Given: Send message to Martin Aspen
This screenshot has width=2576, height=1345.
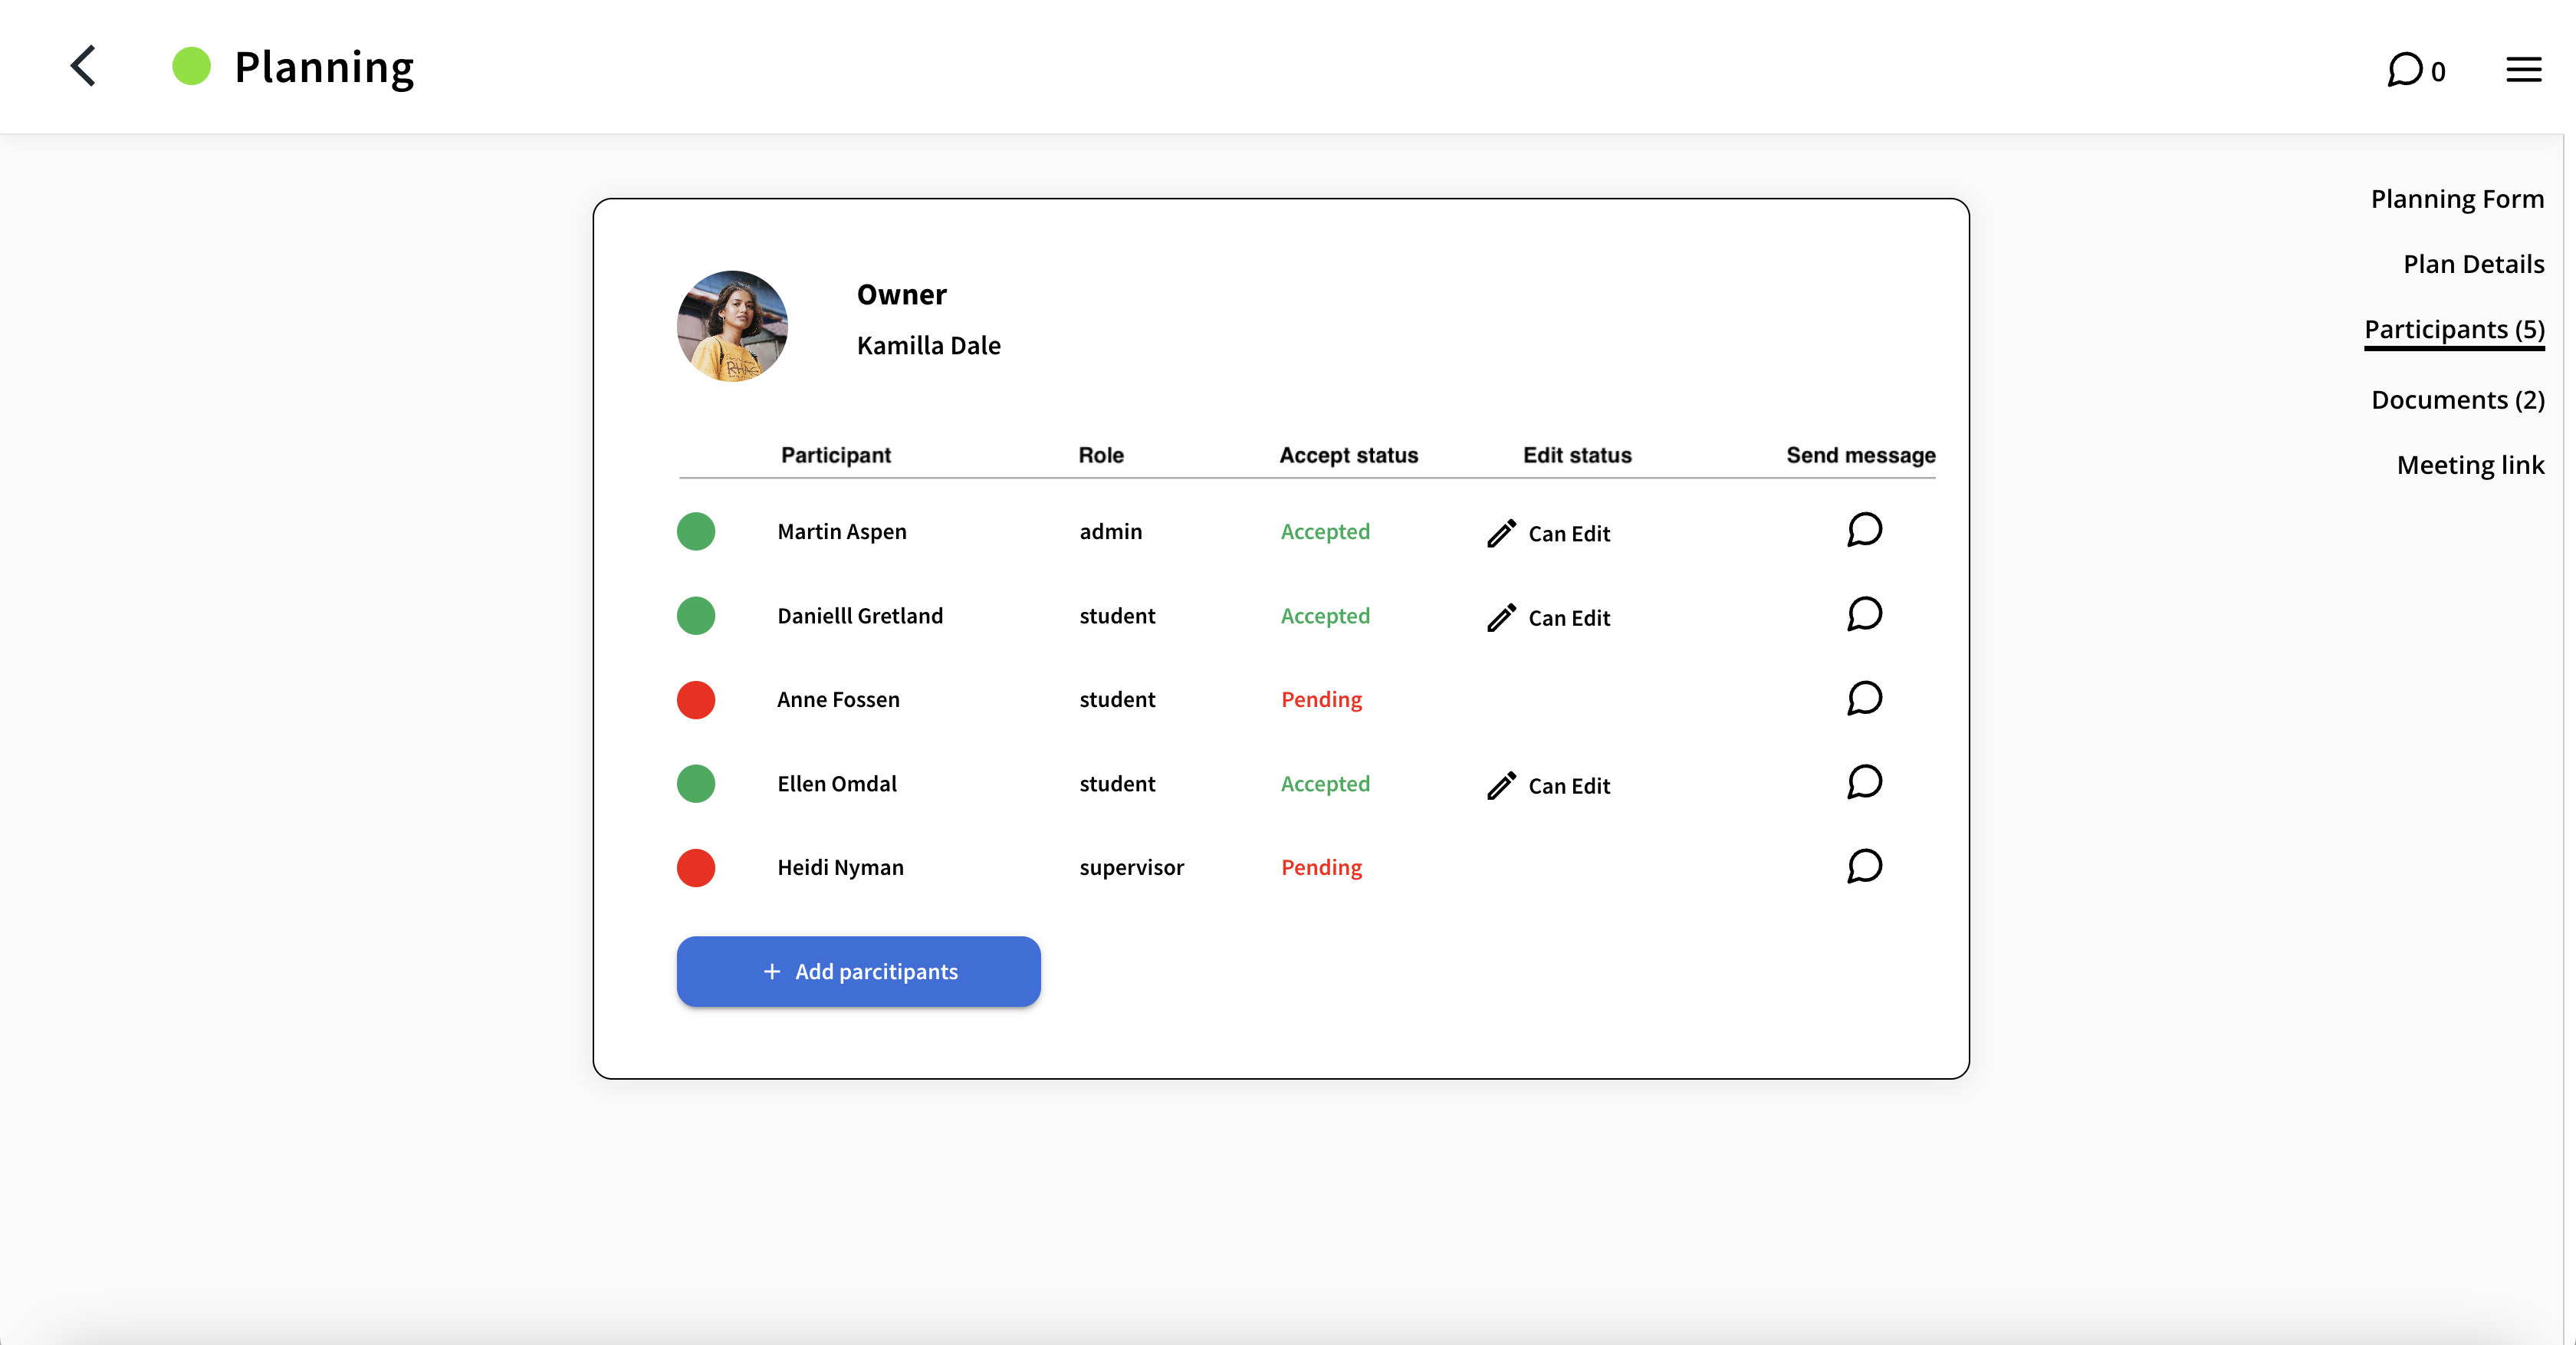Looking at the screenshot, I should [1864, 530].
